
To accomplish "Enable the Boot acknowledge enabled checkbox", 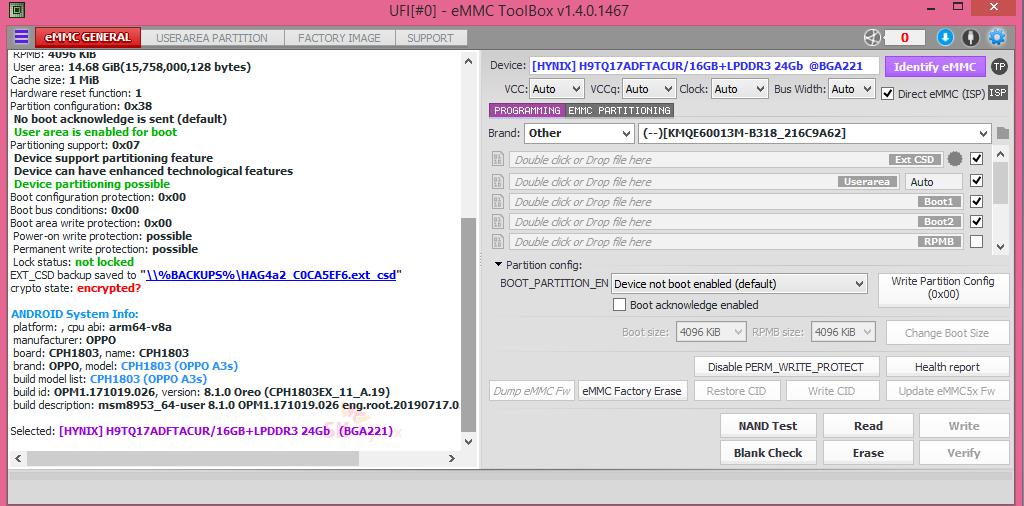I will (620, 305).
